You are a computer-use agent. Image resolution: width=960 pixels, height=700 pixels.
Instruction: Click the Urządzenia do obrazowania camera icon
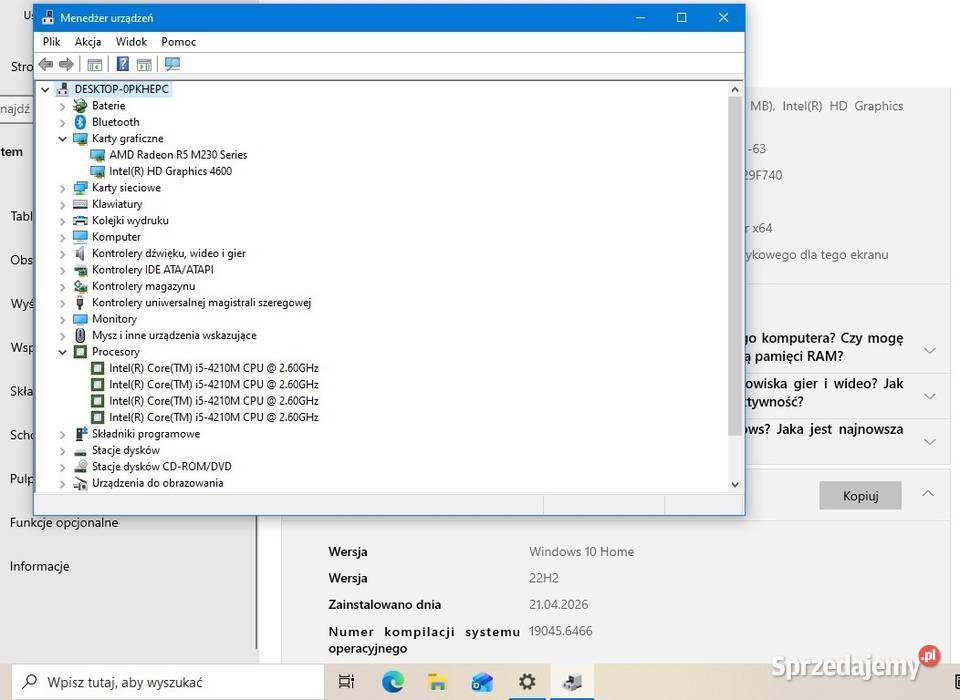[x=80, y=483]
